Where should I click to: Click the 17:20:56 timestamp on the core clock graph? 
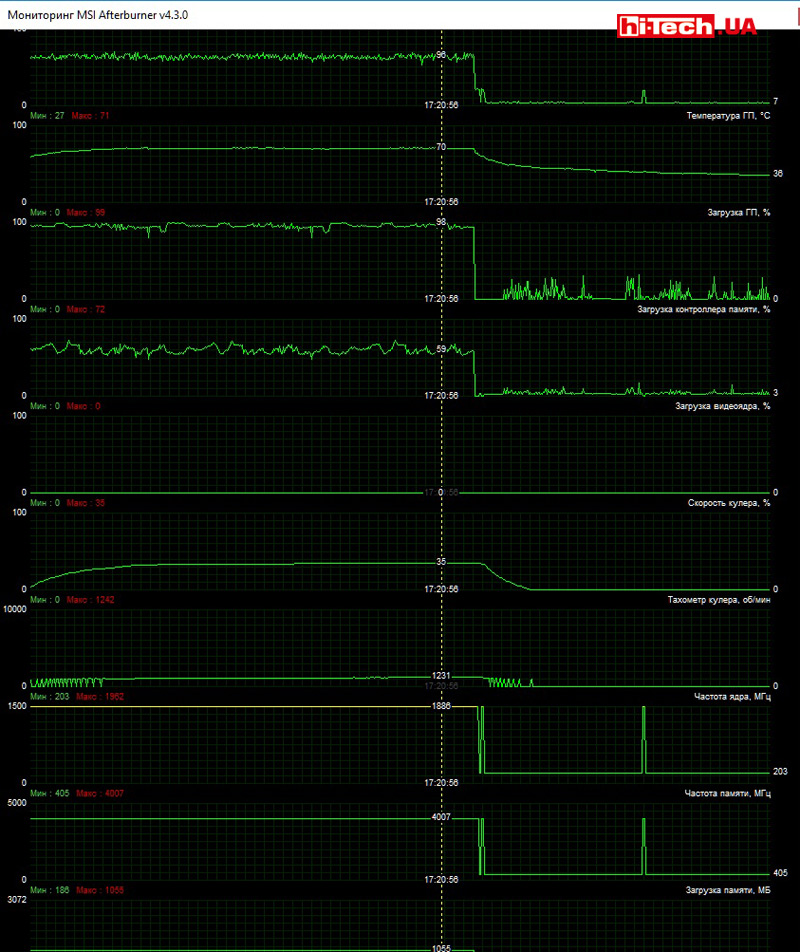pyautogui.click(x=441, y=783)
